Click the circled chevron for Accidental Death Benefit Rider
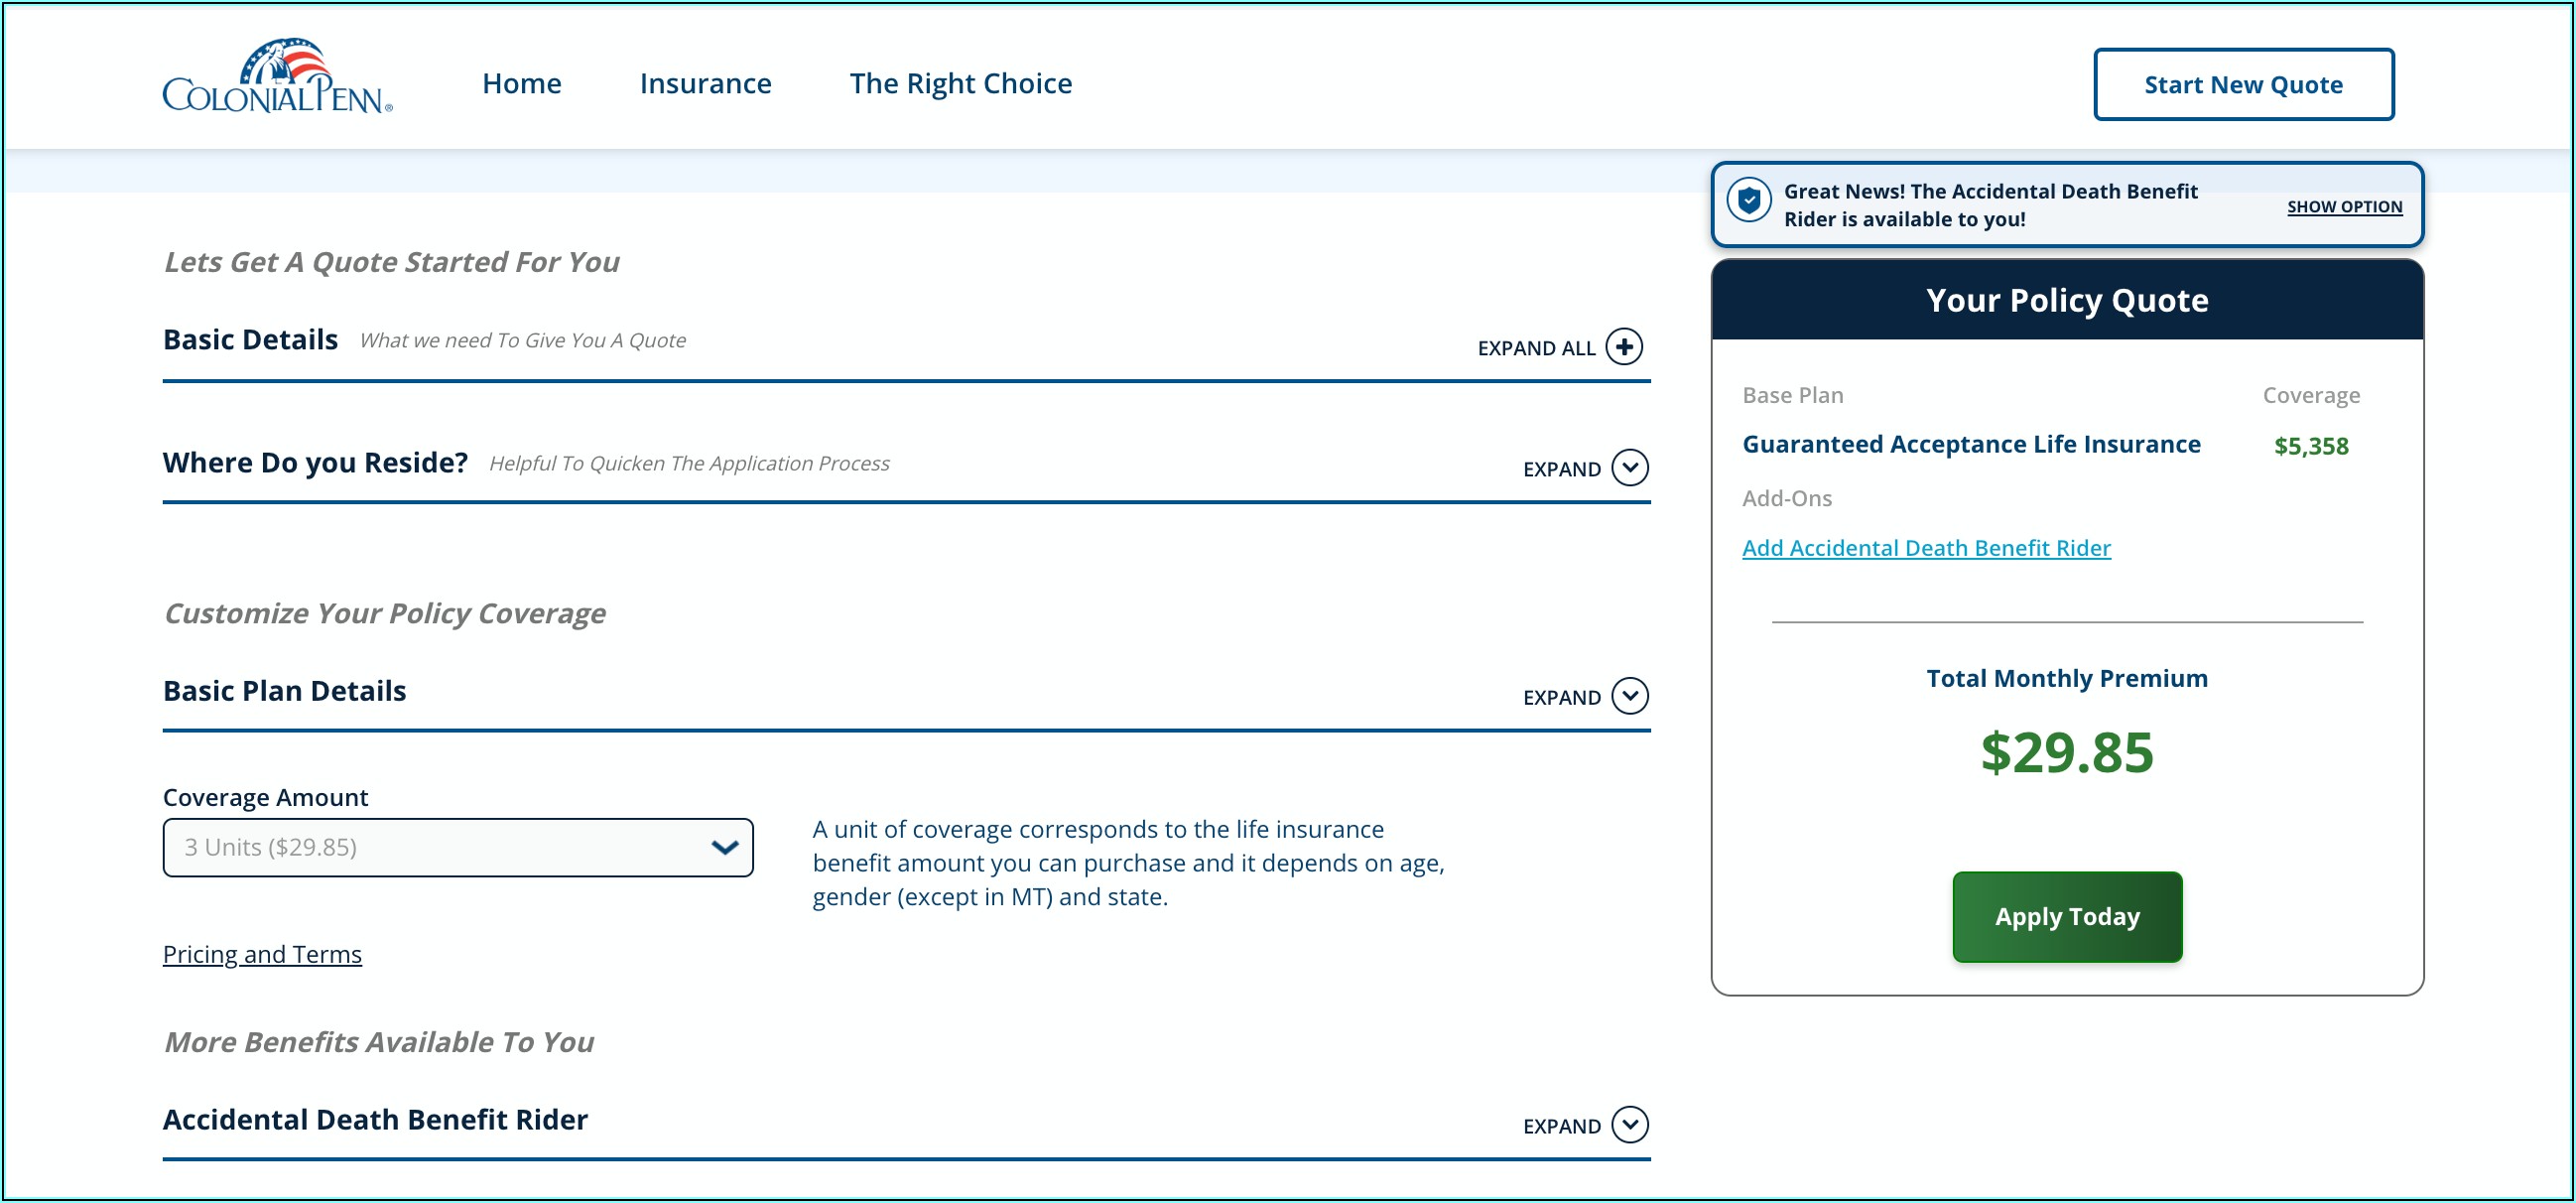 pyautogui.click(x=1630, y=1125)
